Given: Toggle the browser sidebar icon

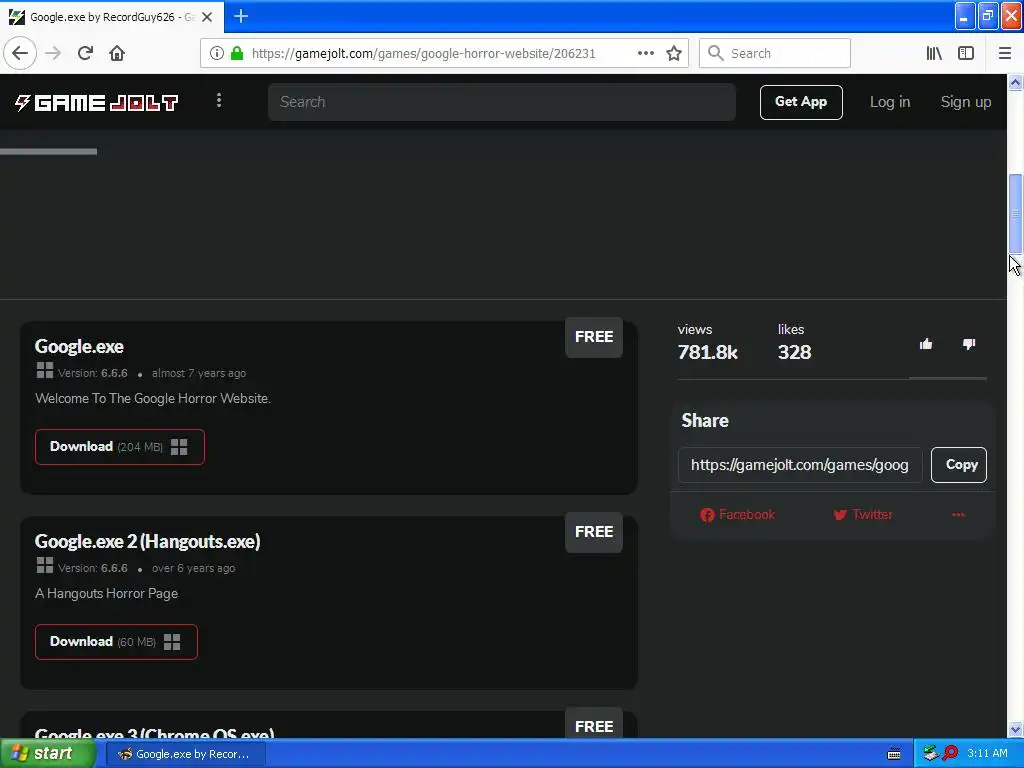Looking at the screenshot, I should [x=966, y=53].
